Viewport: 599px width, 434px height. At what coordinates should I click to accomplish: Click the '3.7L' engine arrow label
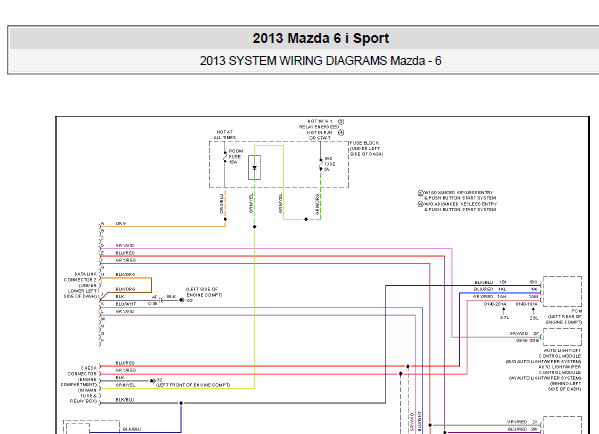[504, 318]
